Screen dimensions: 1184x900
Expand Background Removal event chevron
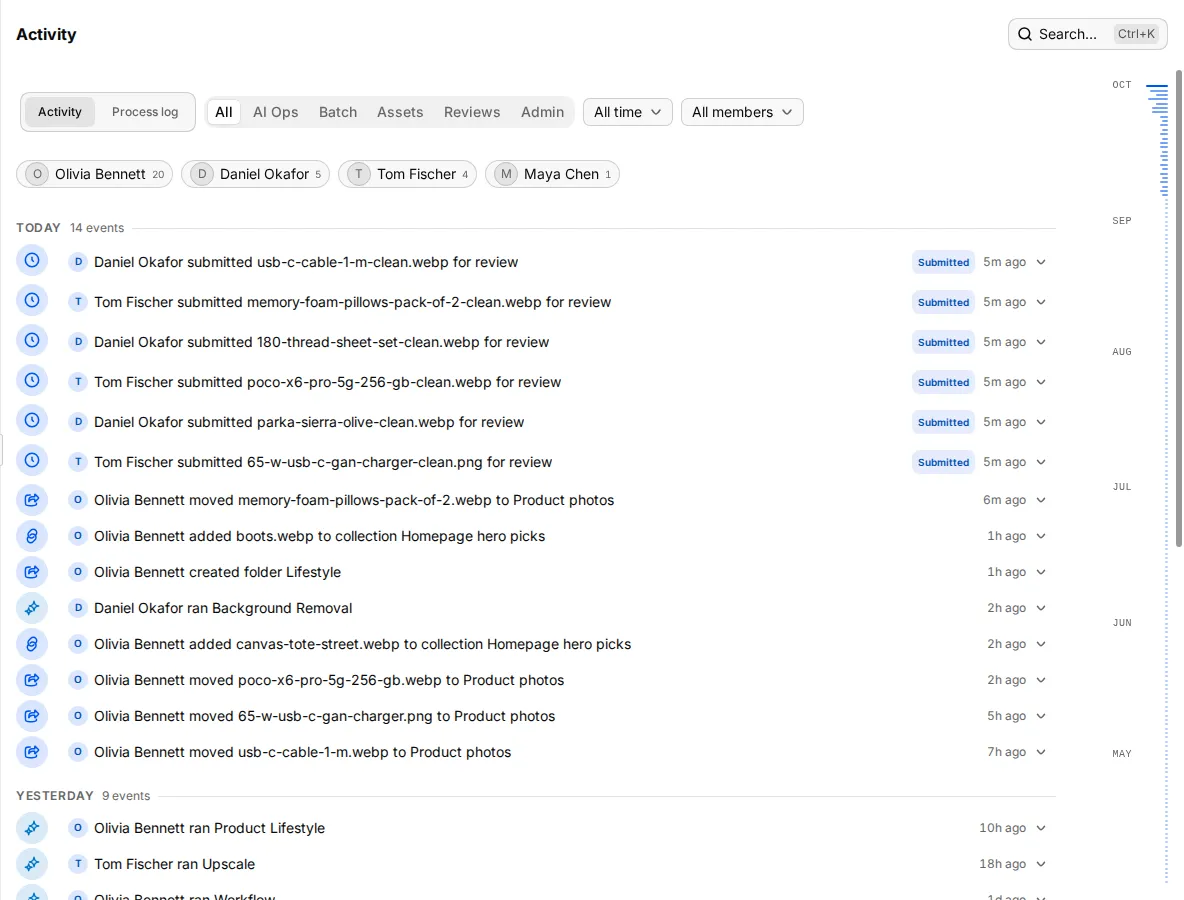point(1041,608)
